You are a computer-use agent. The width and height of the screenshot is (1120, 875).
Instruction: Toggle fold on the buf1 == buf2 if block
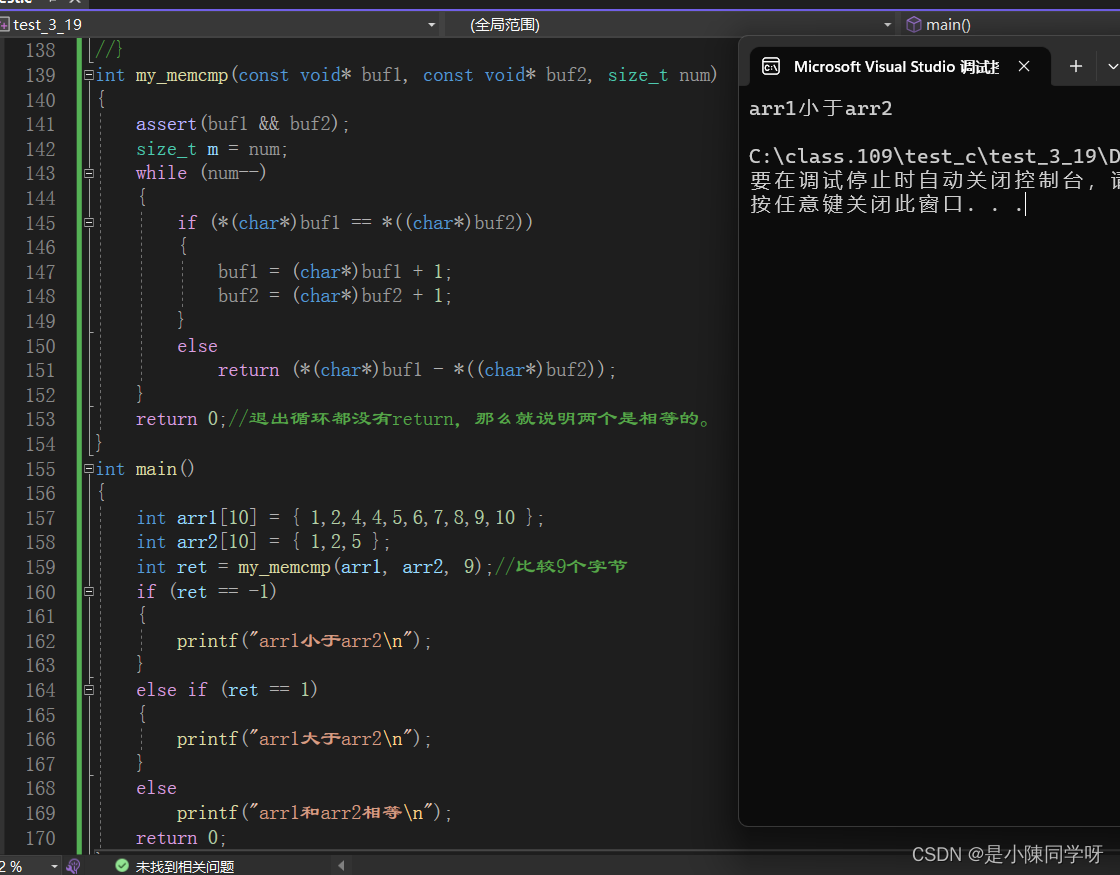click(x=89, y=222)
